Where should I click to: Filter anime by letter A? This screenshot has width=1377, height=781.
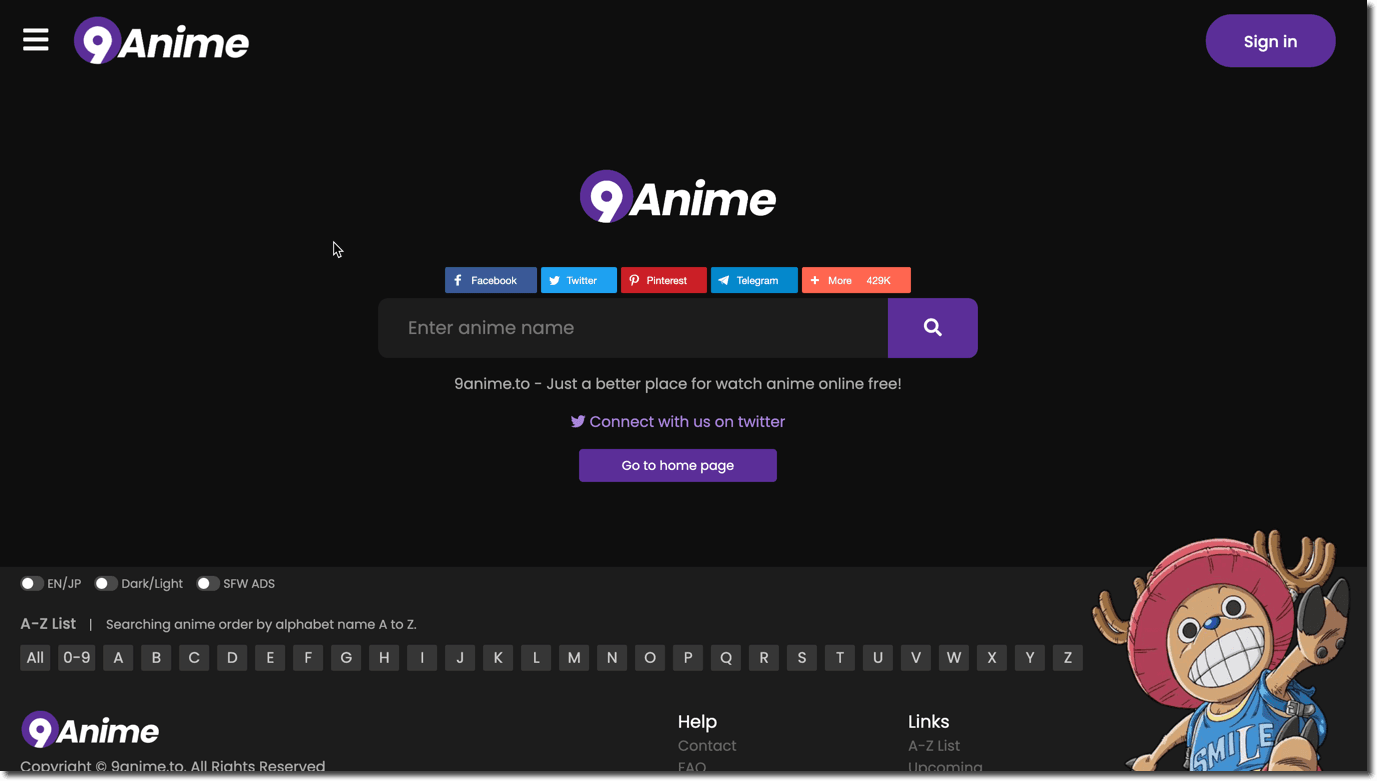[118, 658]
